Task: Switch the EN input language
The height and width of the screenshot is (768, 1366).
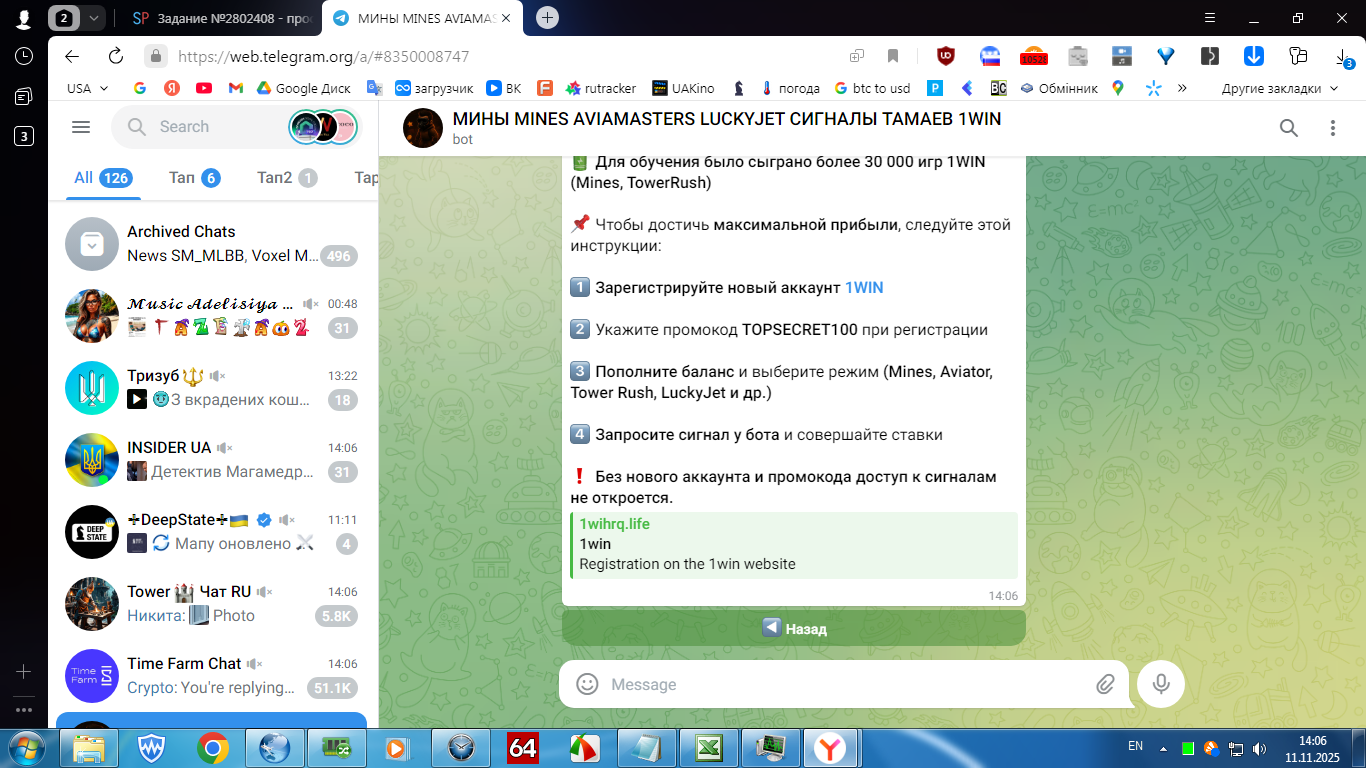Action: pyautogui.click(x=1135, y=746)
